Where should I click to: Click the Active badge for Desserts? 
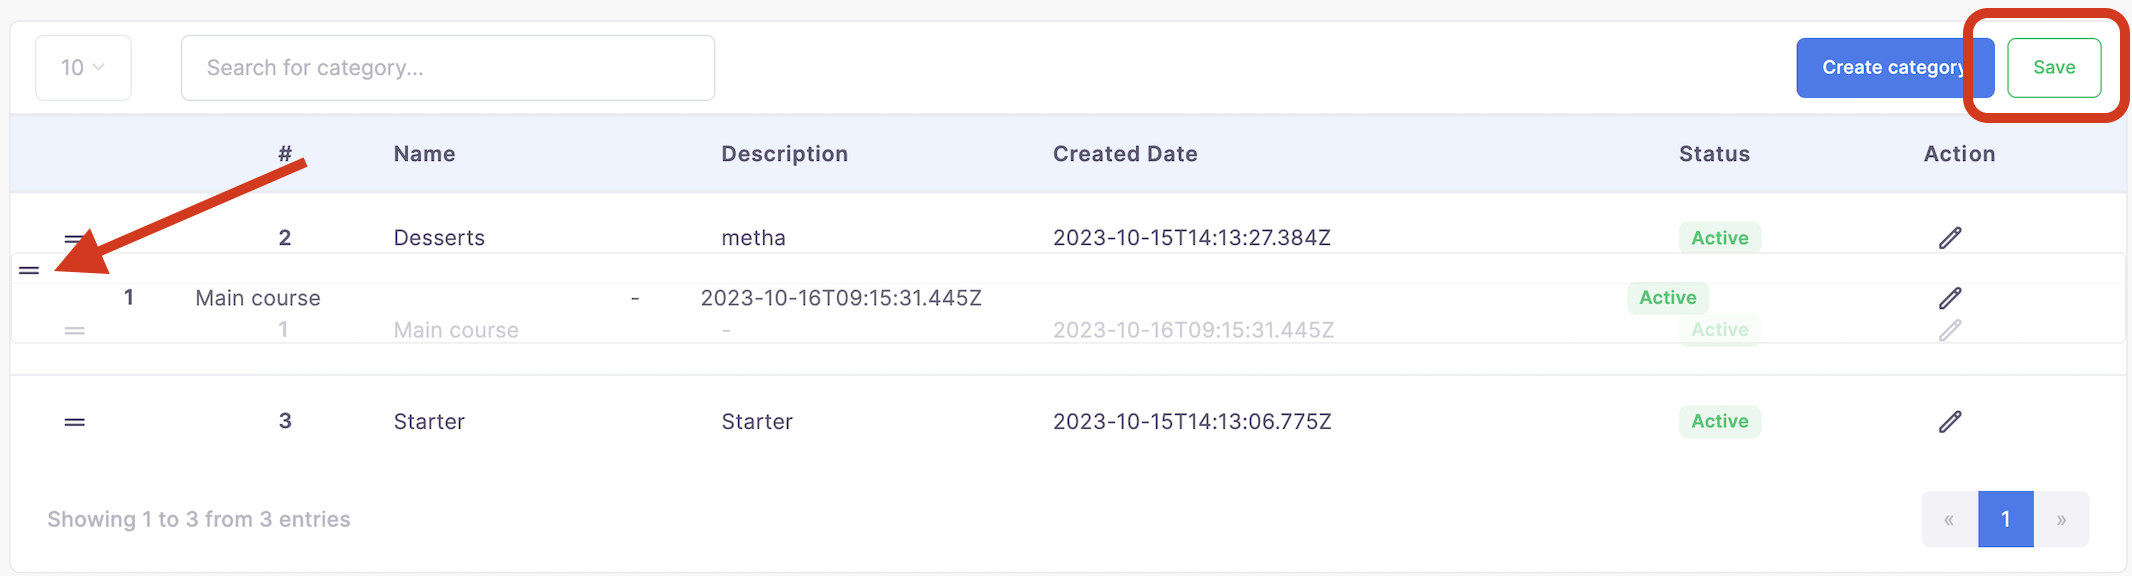1720,238
